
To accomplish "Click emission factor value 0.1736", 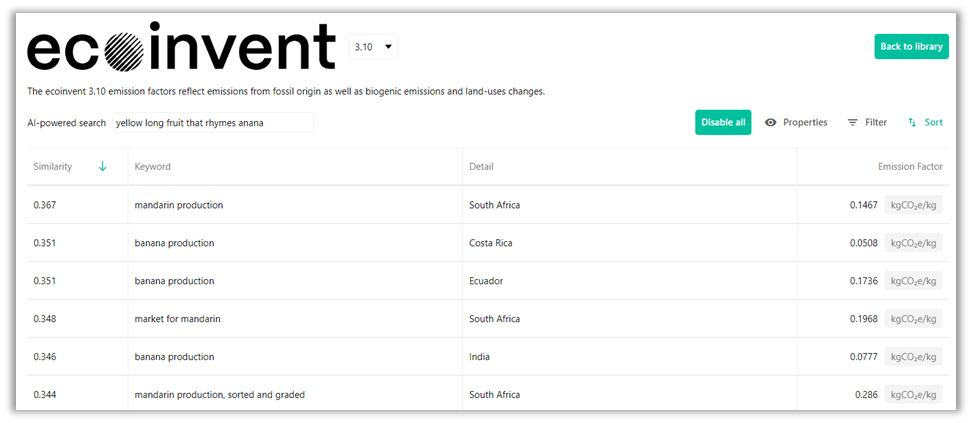I will click(x=864, y=281).
